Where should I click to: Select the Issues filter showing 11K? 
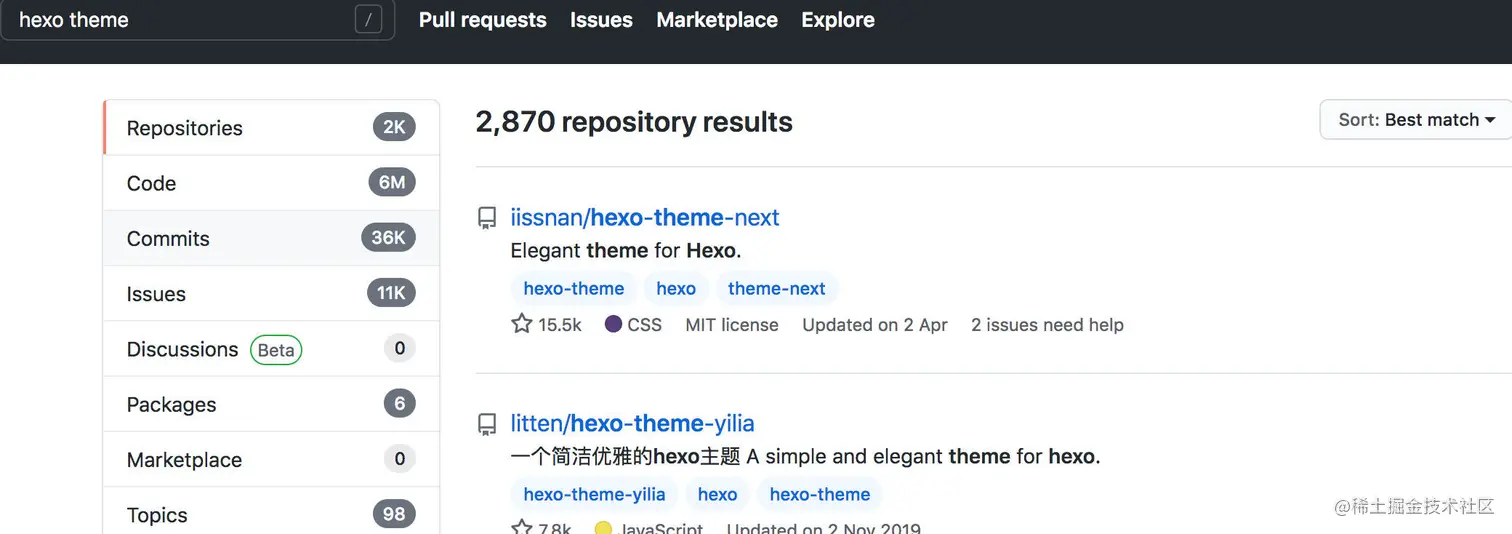pos(271,294)
